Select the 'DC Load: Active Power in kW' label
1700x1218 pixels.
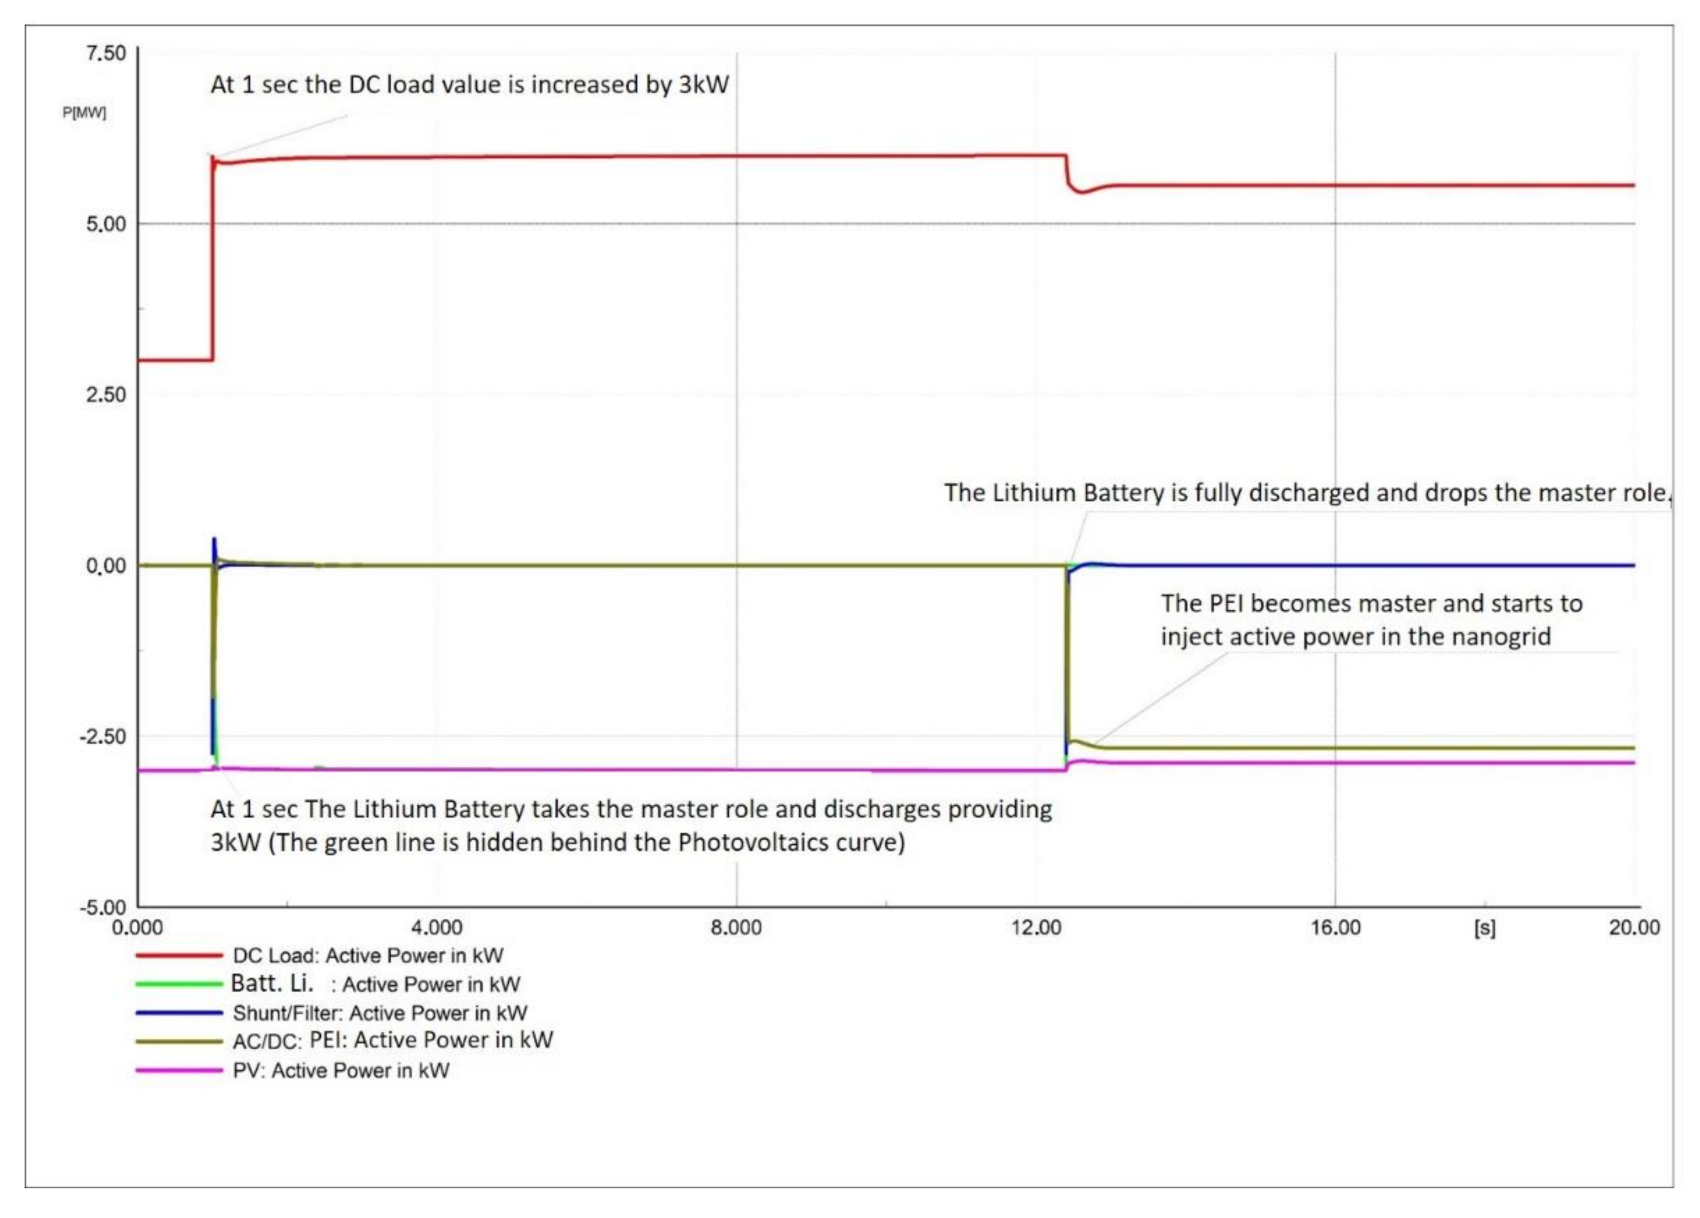367,955
